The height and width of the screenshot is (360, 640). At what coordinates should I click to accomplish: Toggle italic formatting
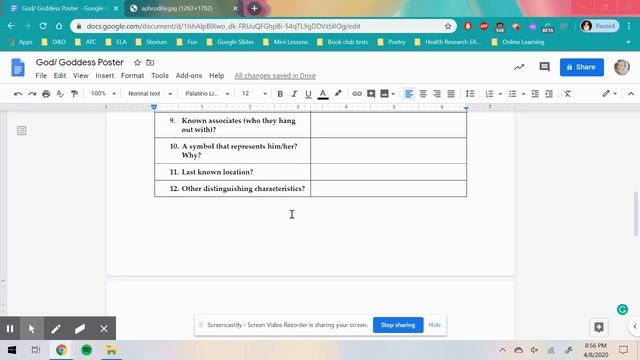[294, 94]
